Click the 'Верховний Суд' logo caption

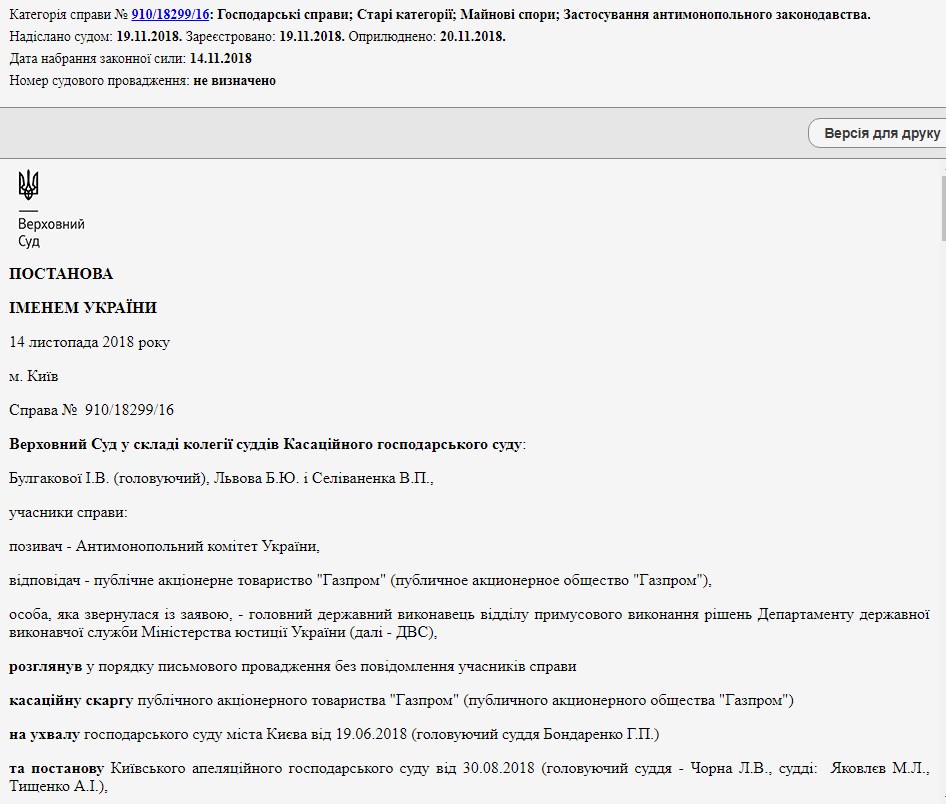51,233
